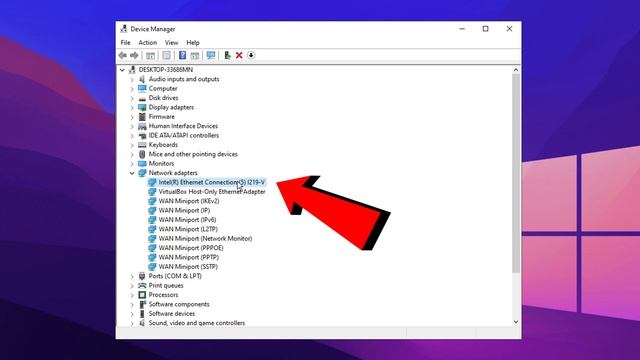Image resolution: width=640 pixels, height=360 pixels.
Task: Select the Audio inputs and outputs speaker icon
Action: pyautogui.click(x=142, y=79)
